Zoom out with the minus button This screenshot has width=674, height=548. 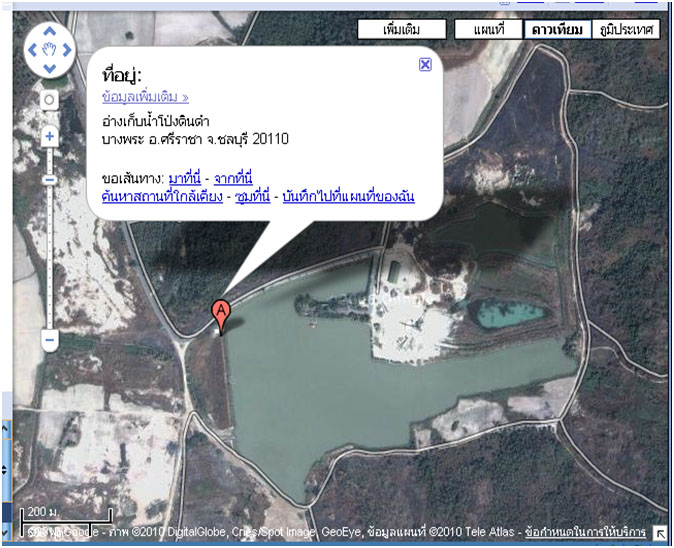[x=50, y=340]
